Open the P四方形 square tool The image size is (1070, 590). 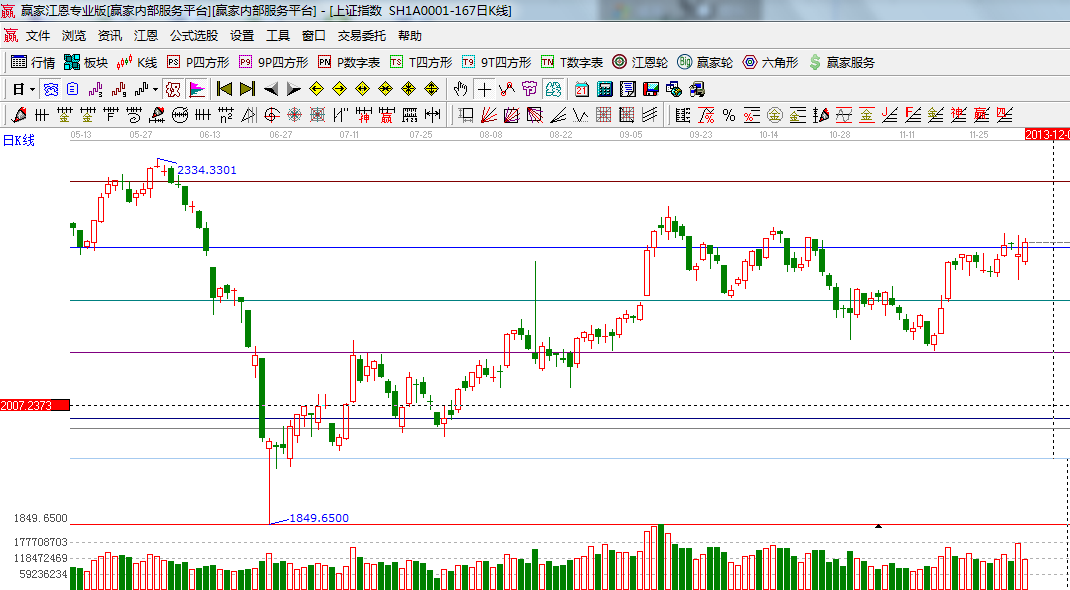tap(197, 62)
